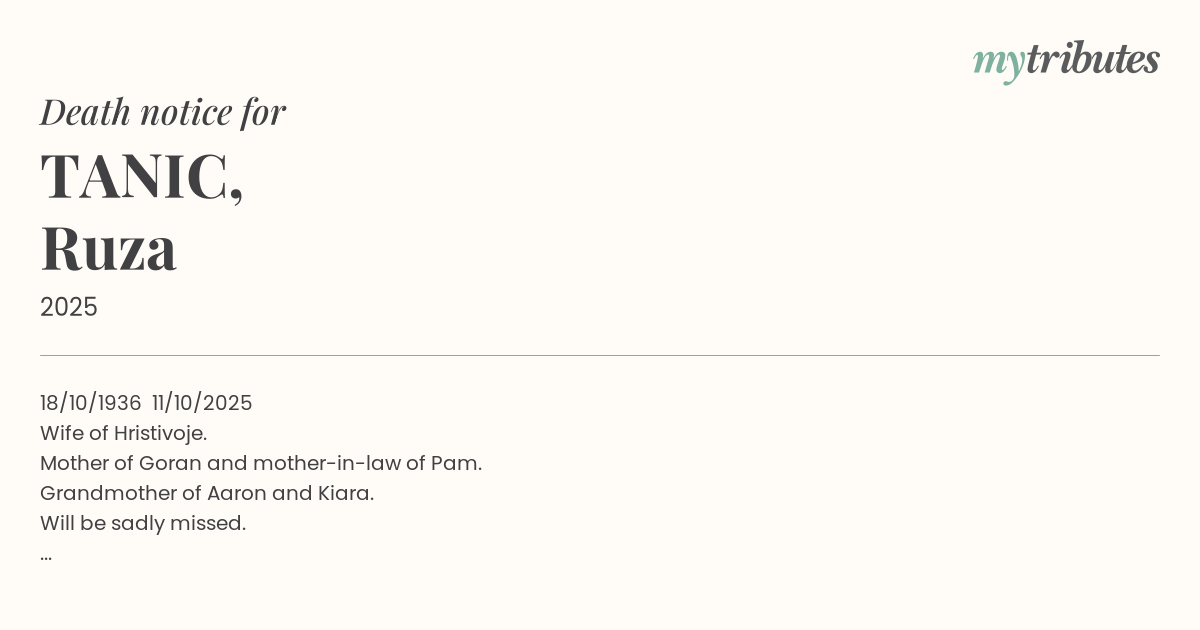
Task: Expand the truncated text via the ellipsis
Action: click(x=46, y=555)
